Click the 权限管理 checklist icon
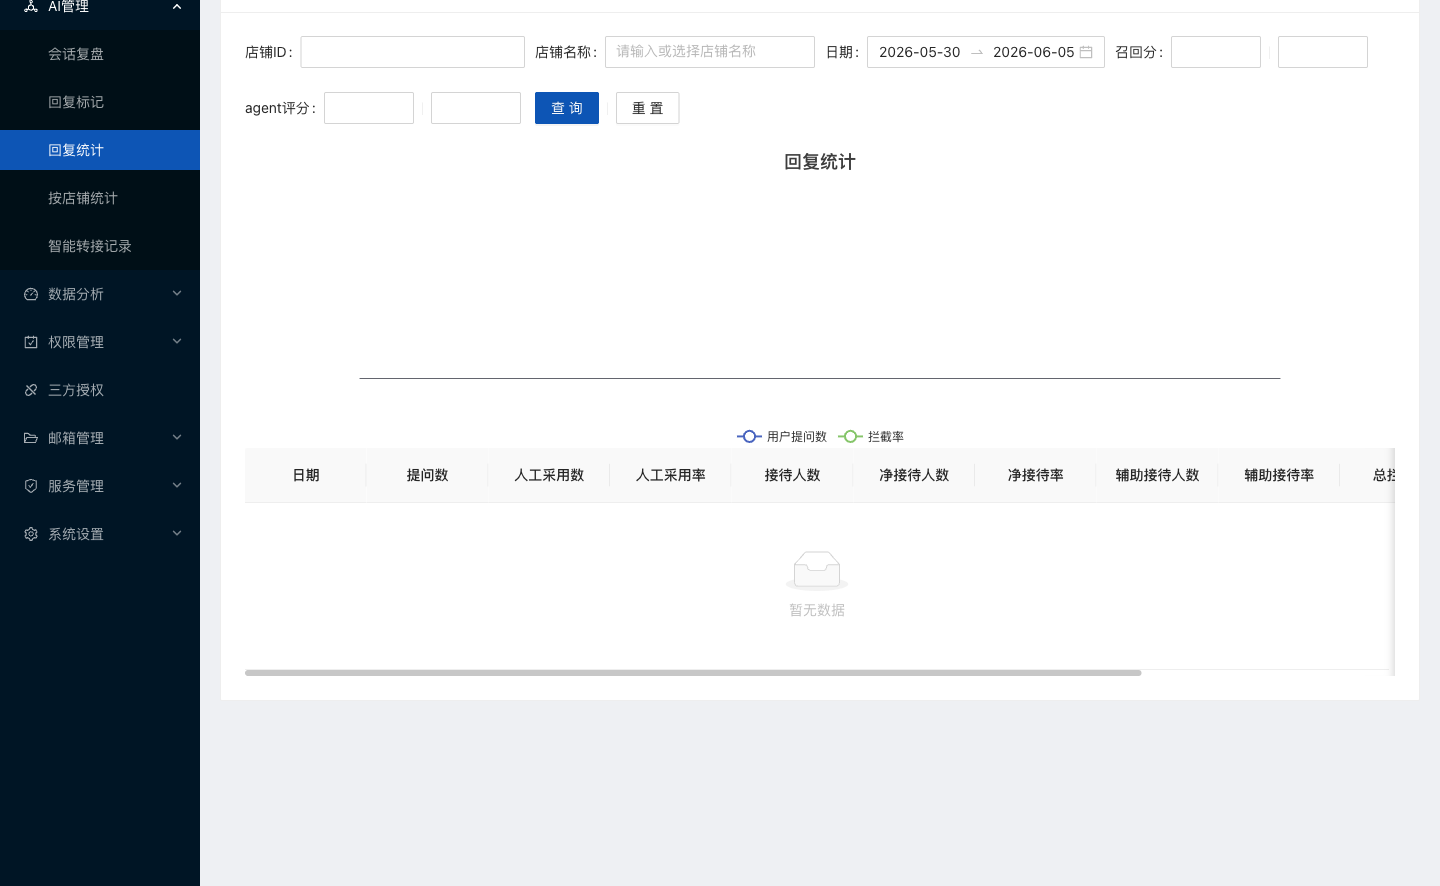The width and height of the screenshot is (1440, 886). [31, 342]
